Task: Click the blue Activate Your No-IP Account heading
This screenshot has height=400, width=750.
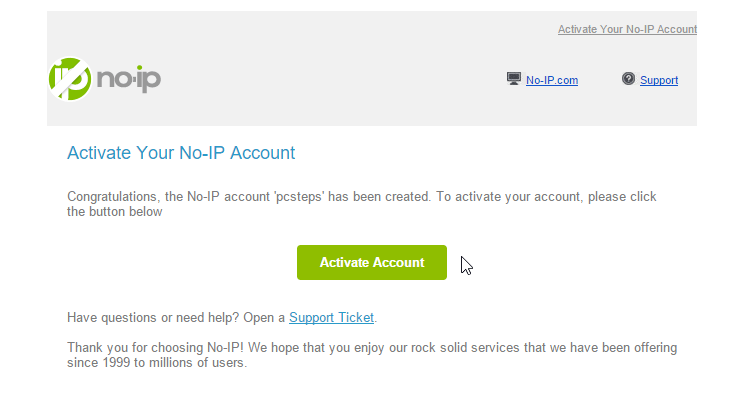Action: coord(181,153)
